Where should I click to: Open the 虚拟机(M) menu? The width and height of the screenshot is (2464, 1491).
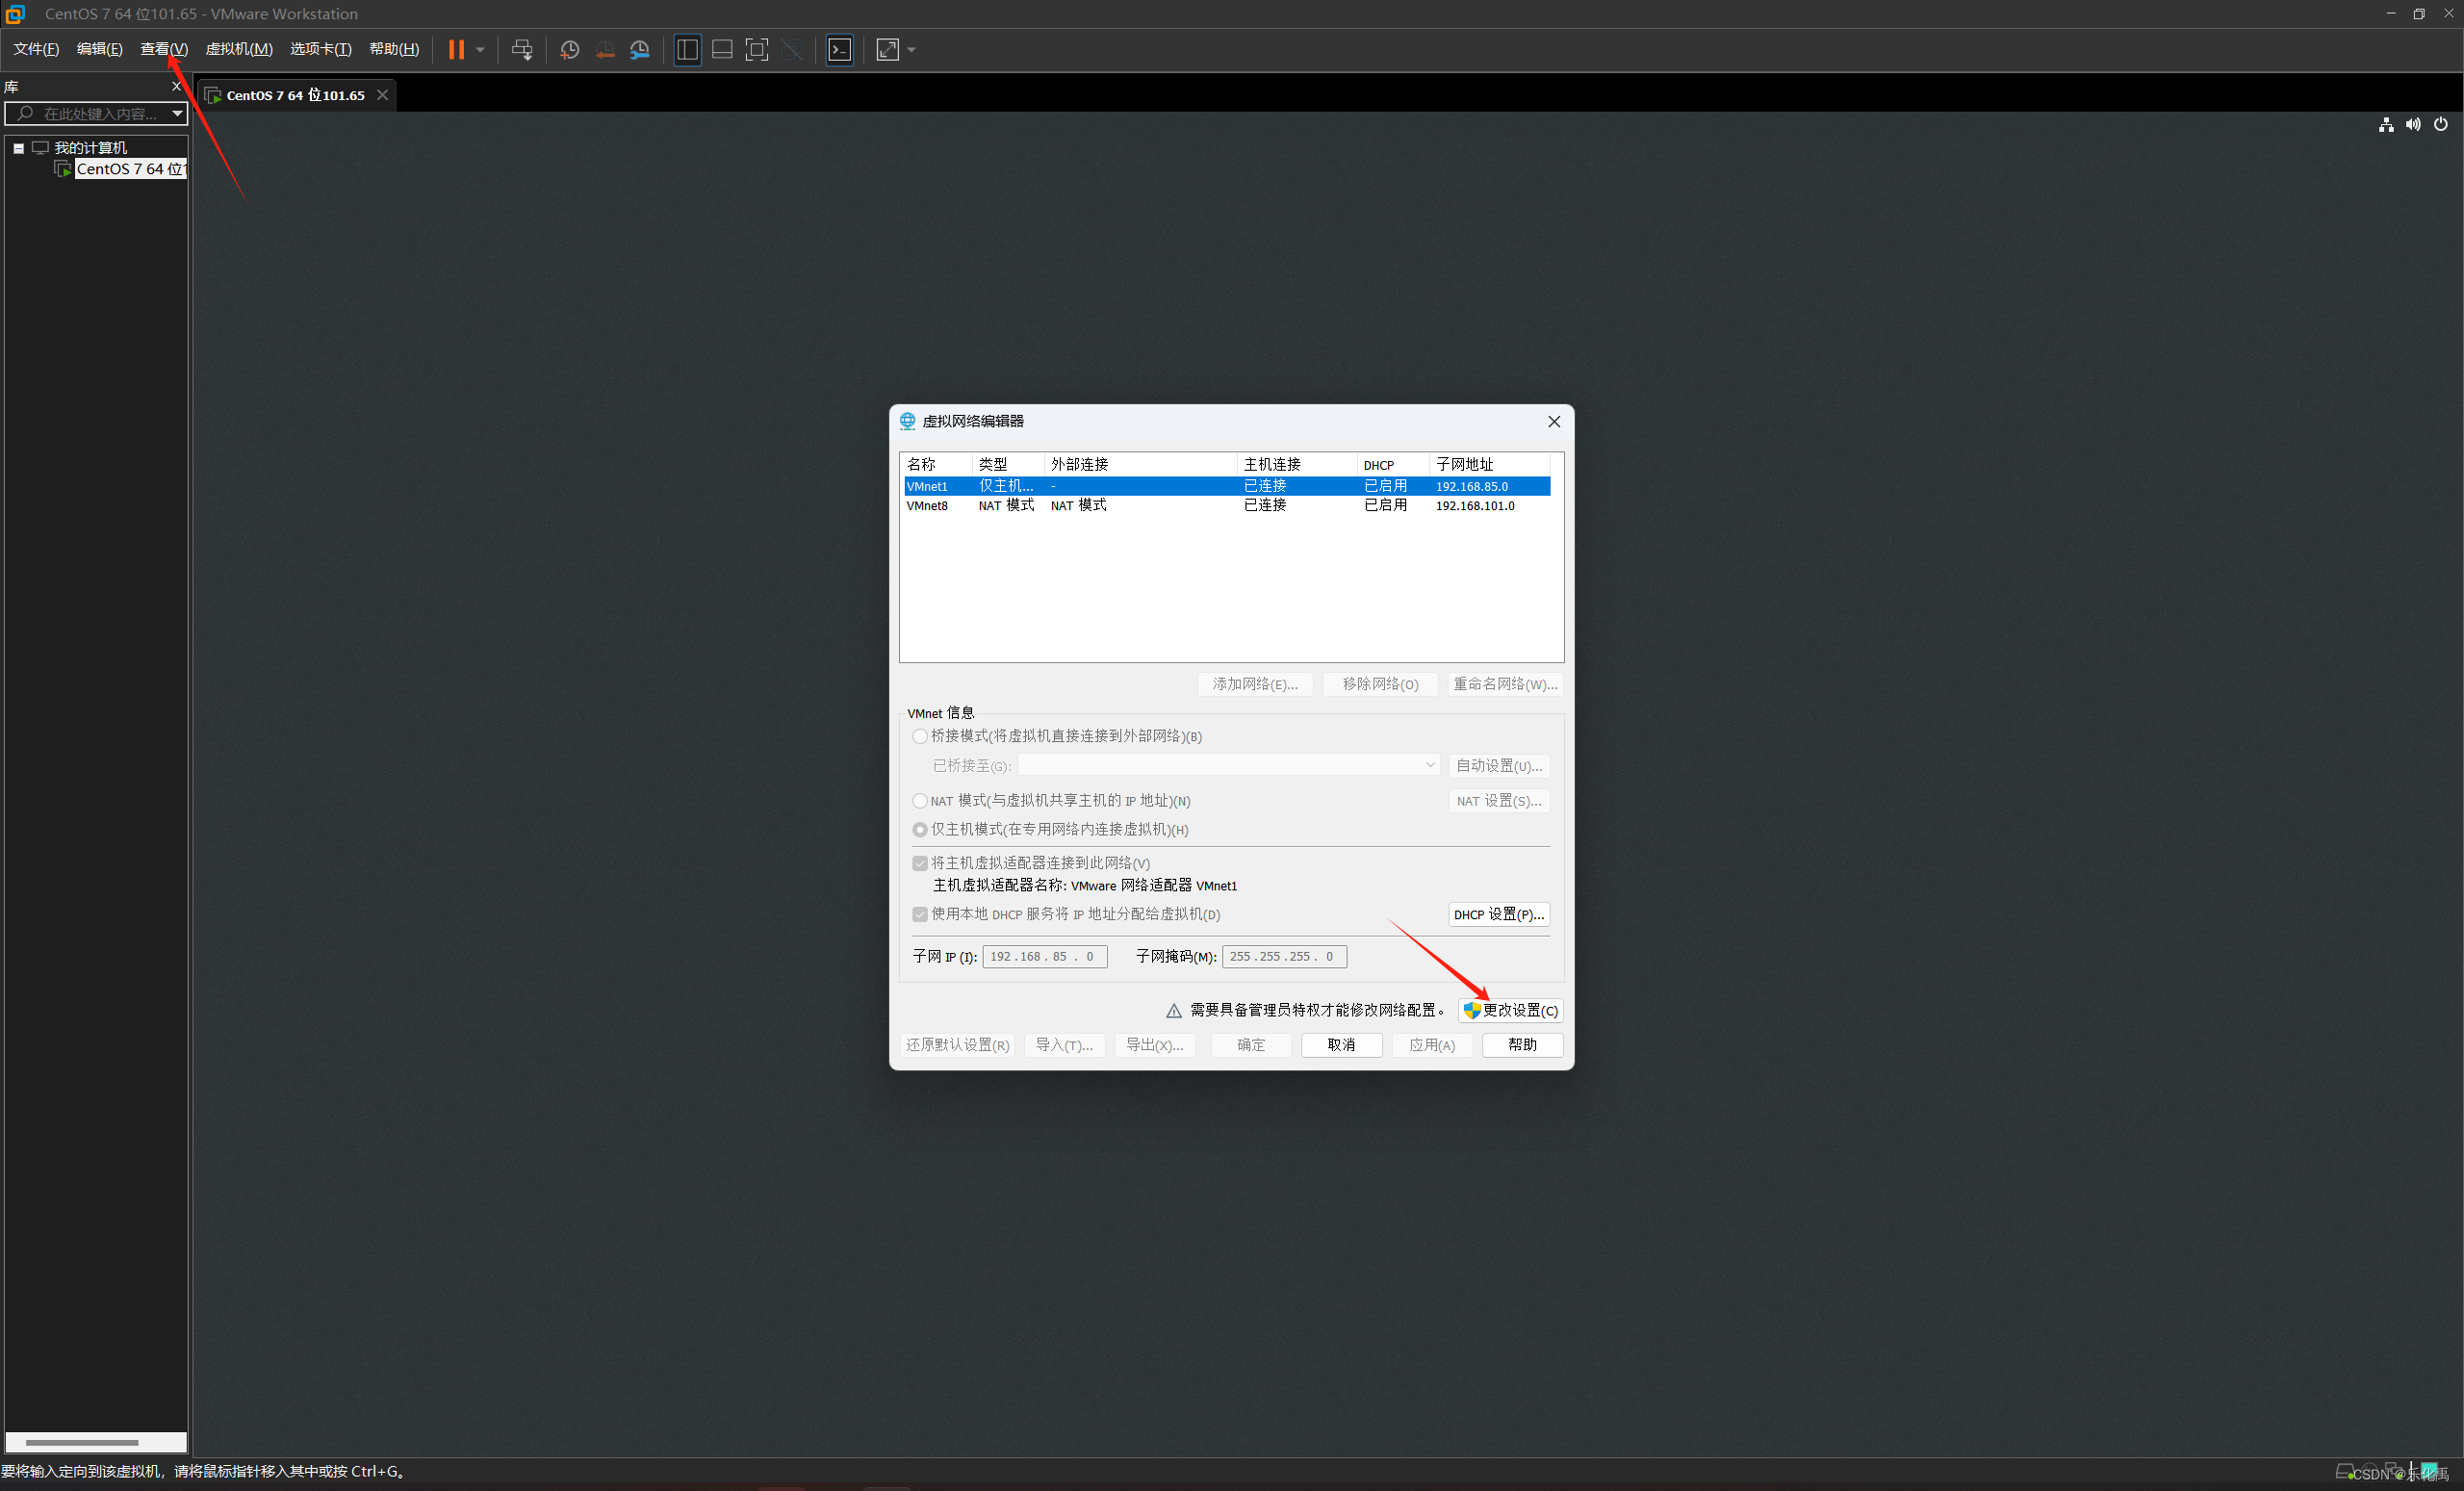(x=238, y=49)
